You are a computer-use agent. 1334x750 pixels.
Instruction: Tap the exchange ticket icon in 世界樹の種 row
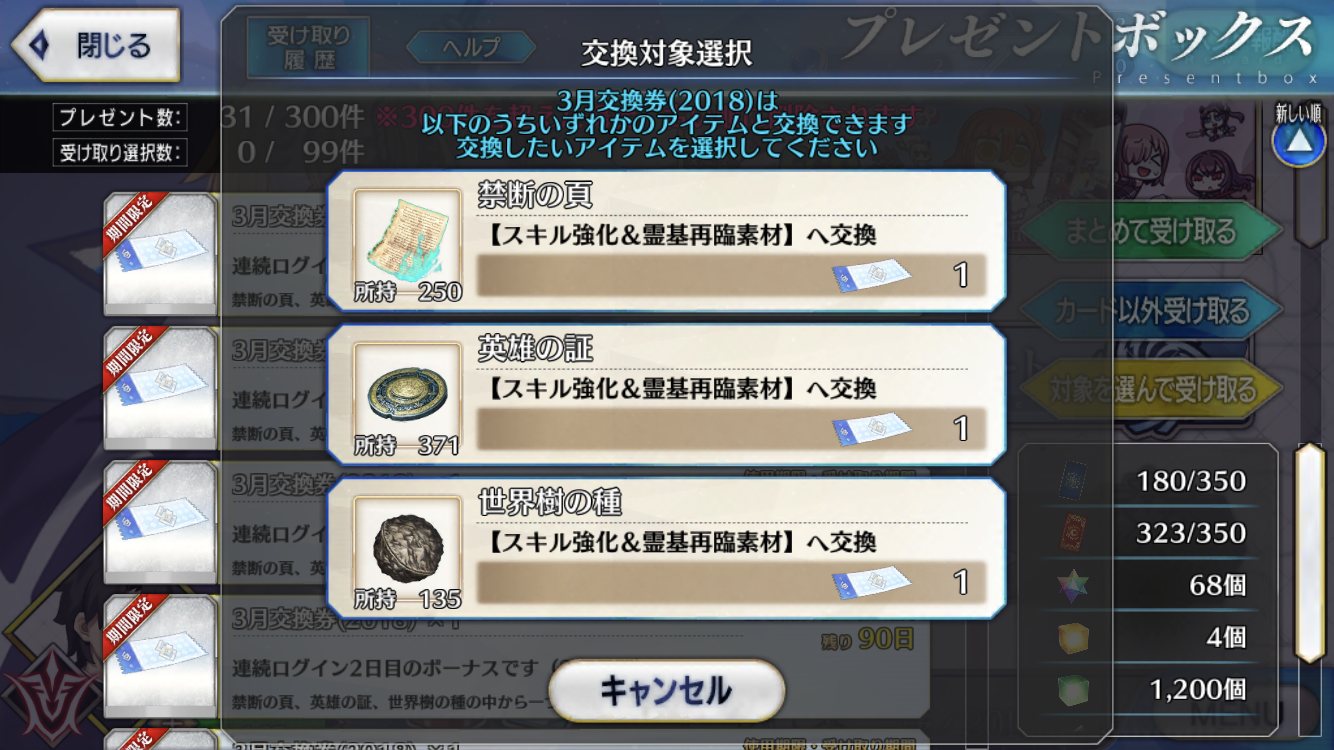pos(871,582)
